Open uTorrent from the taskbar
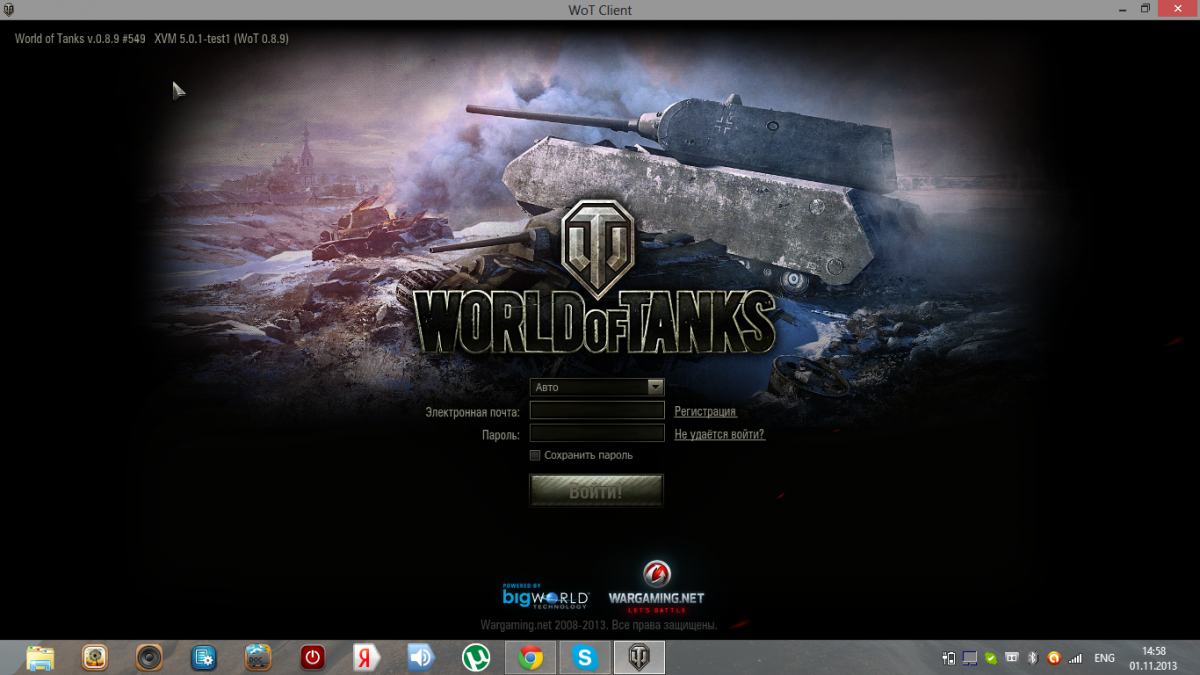Screen dimensions: 1200x675 [476, 657]
